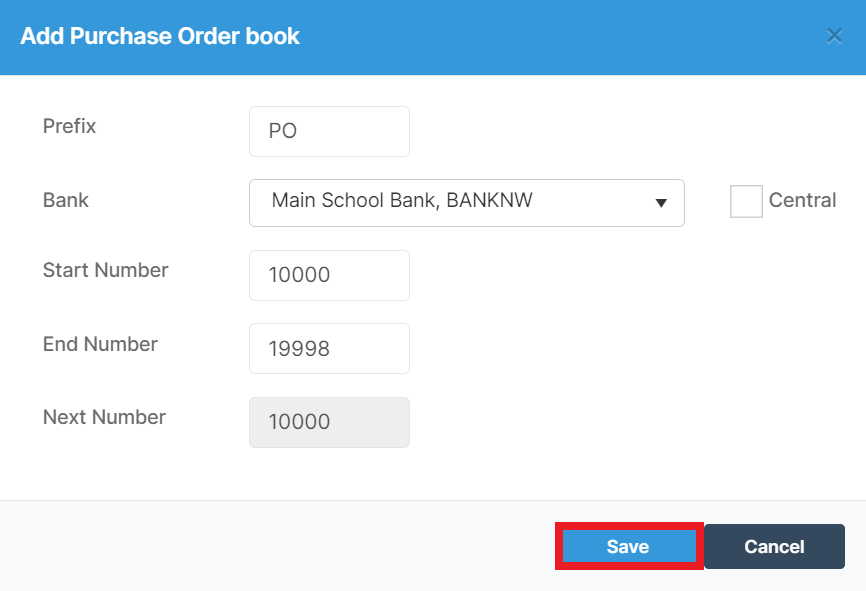
Task: Click the Prefix label
Action: pyautogui.click(x=70, y=126)
